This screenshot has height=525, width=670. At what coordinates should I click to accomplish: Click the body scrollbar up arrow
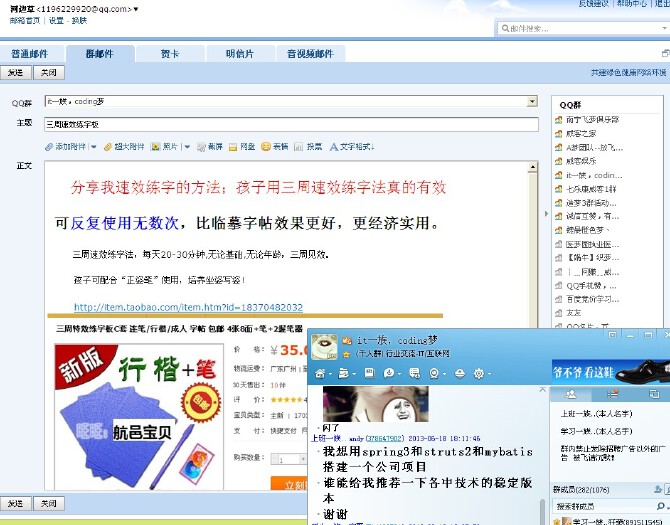[x=532, y=167]
